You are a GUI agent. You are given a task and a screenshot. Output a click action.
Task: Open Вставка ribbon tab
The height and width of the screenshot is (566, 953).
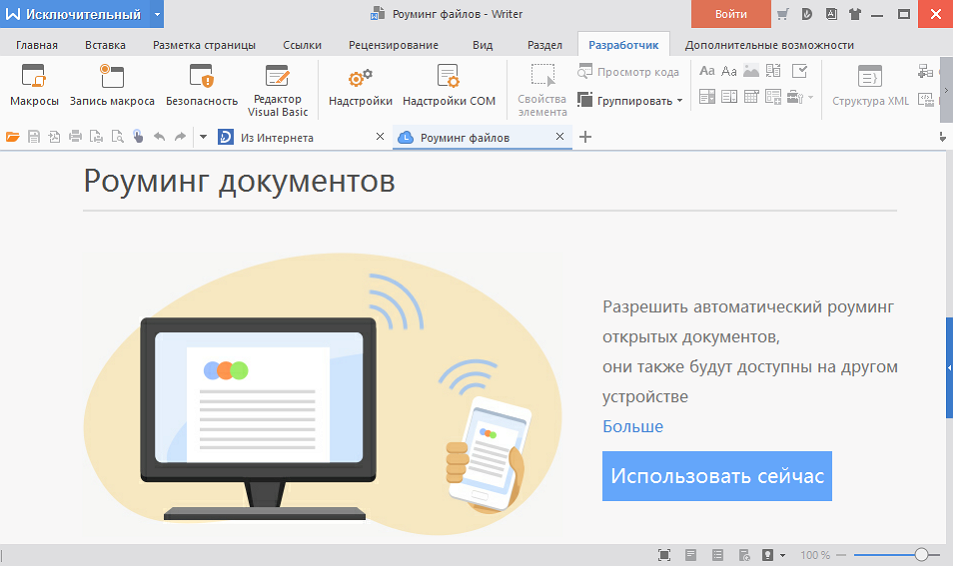[105, 45]
